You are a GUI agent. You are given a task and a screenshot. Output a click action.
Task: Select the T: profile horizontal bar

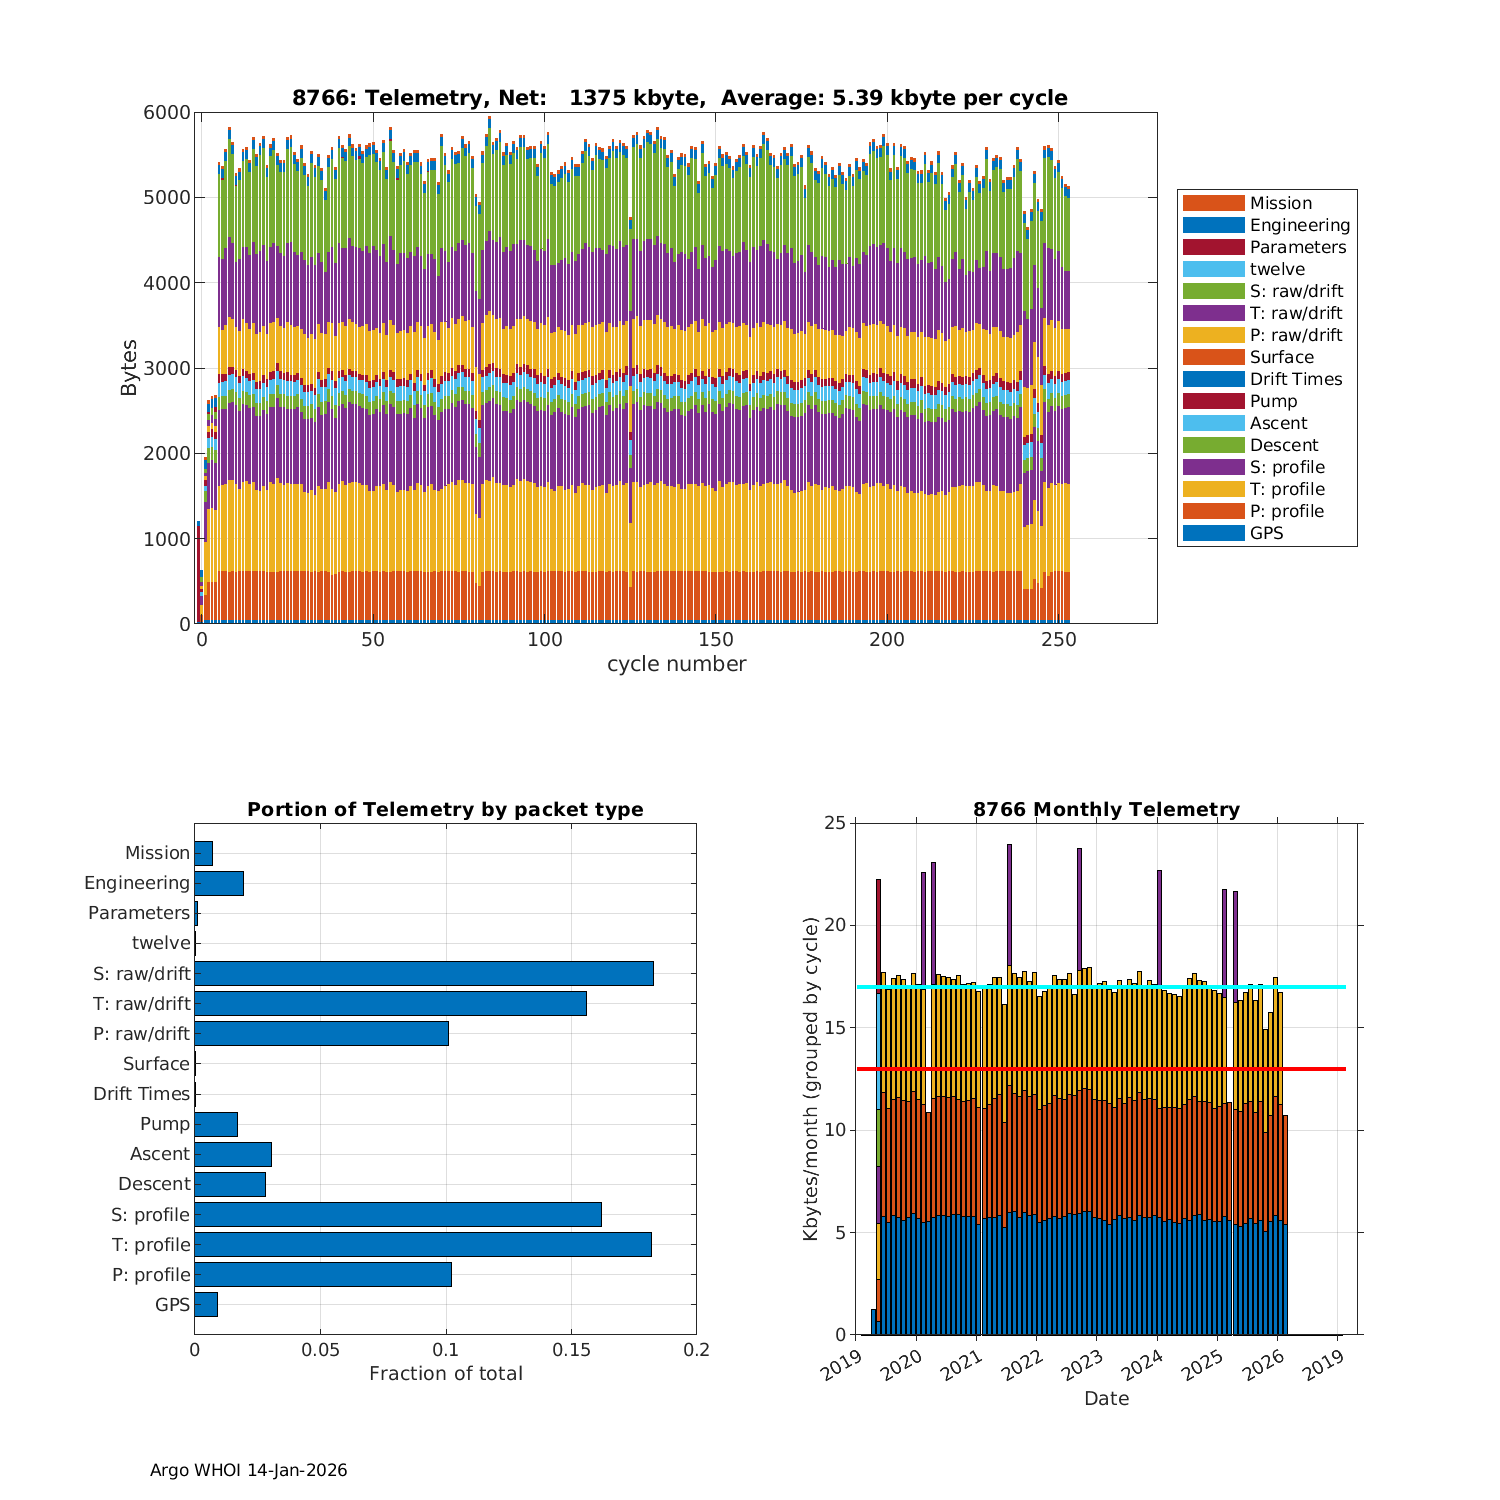pos(423,1244)
